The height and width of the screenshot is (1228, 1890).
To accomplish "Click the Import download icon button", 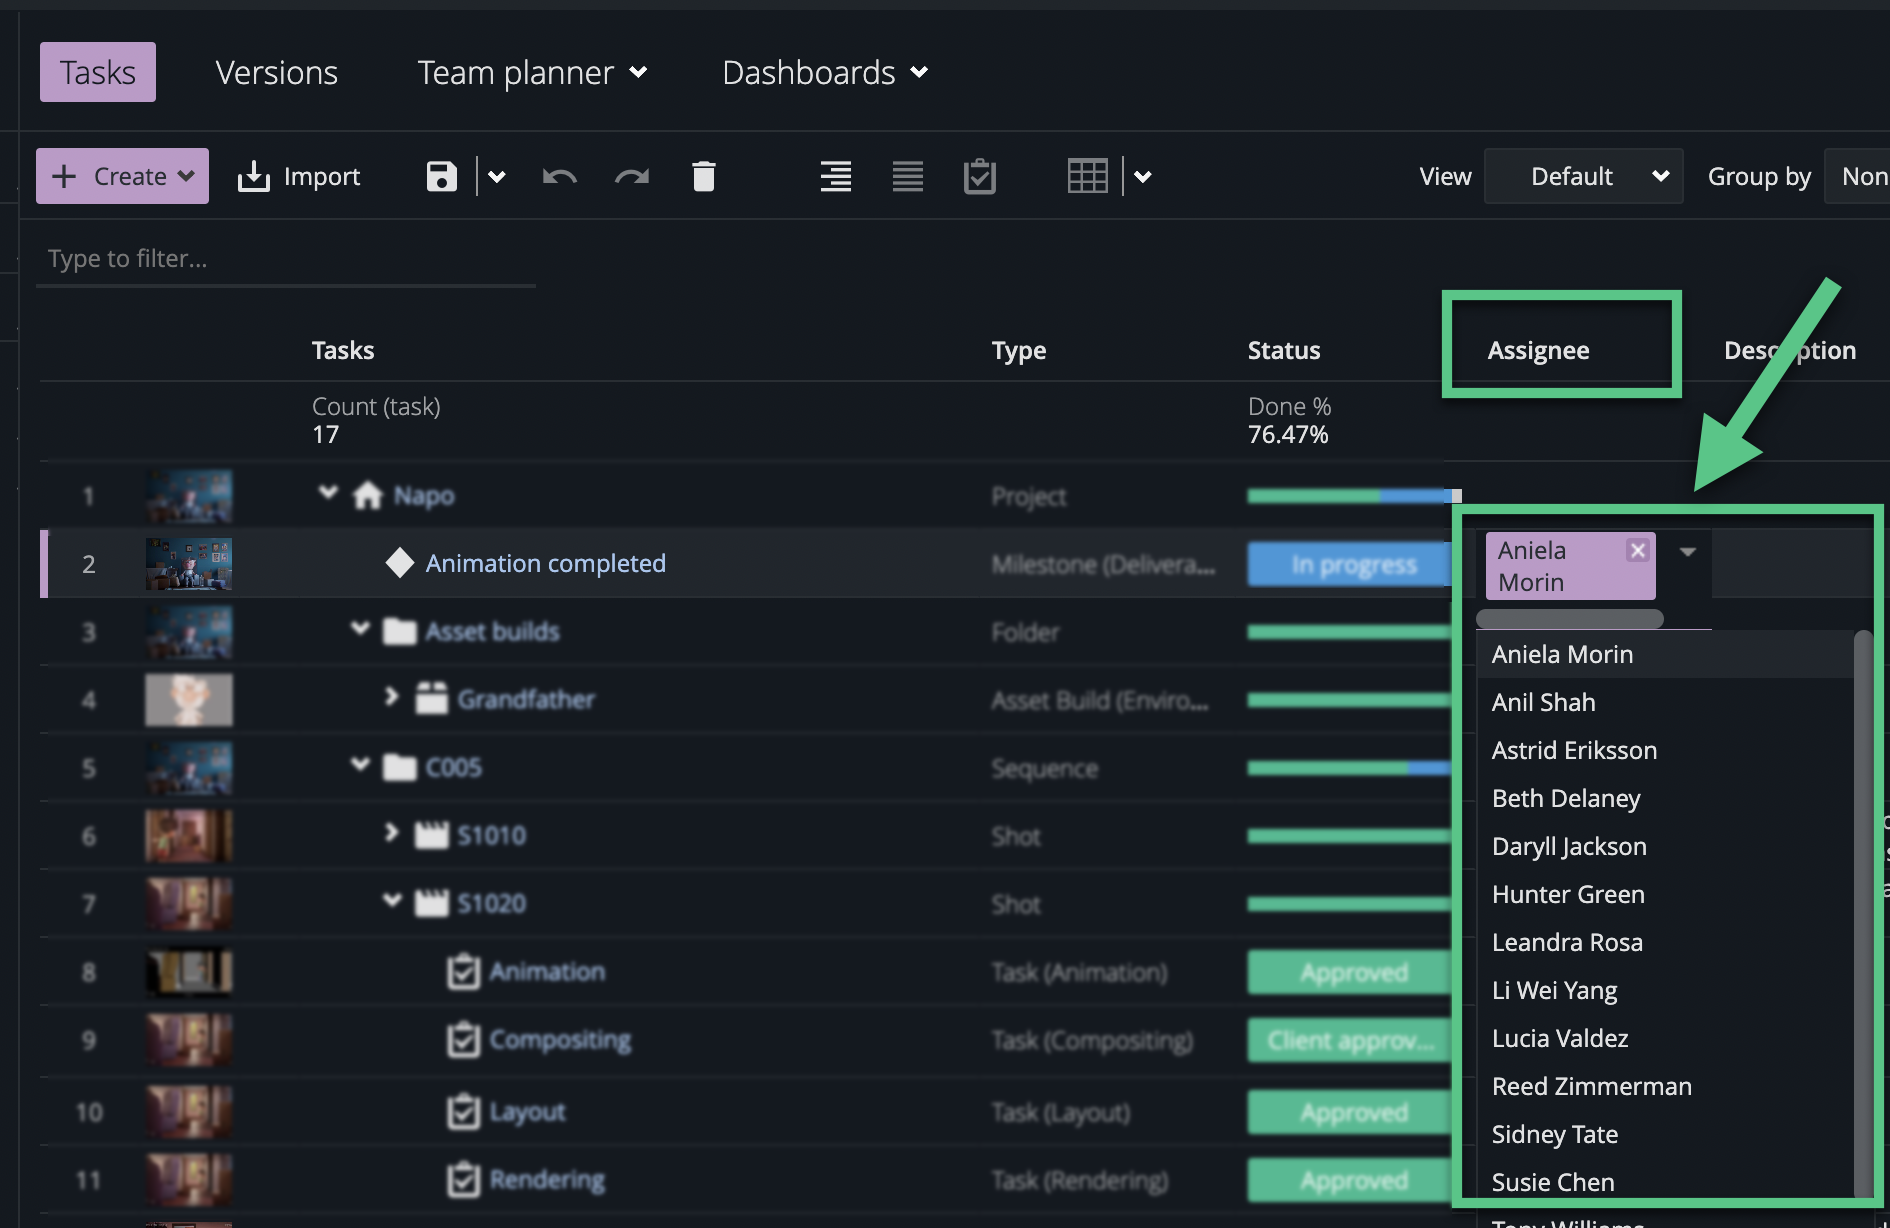I will coord(298,177).
